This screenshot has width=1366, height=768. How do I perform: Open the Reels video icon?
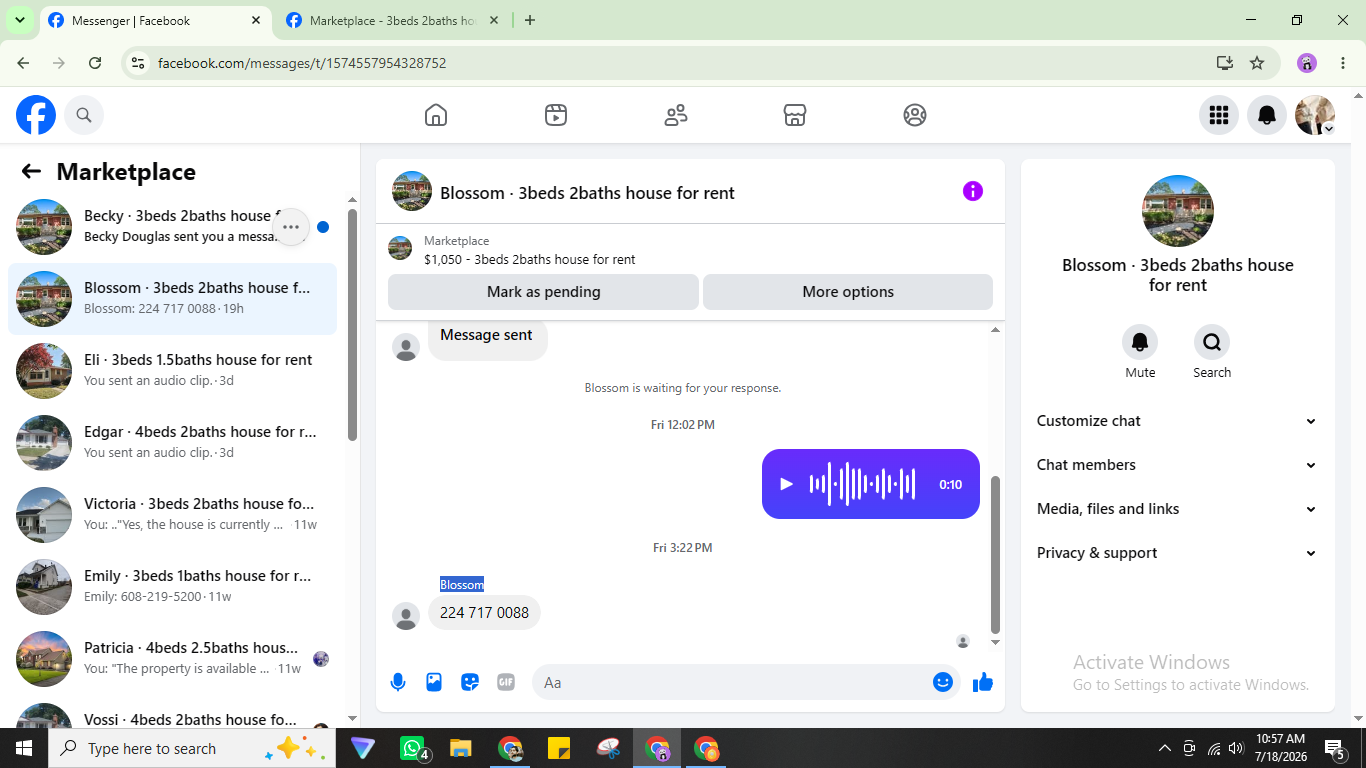tap(556, 115)
